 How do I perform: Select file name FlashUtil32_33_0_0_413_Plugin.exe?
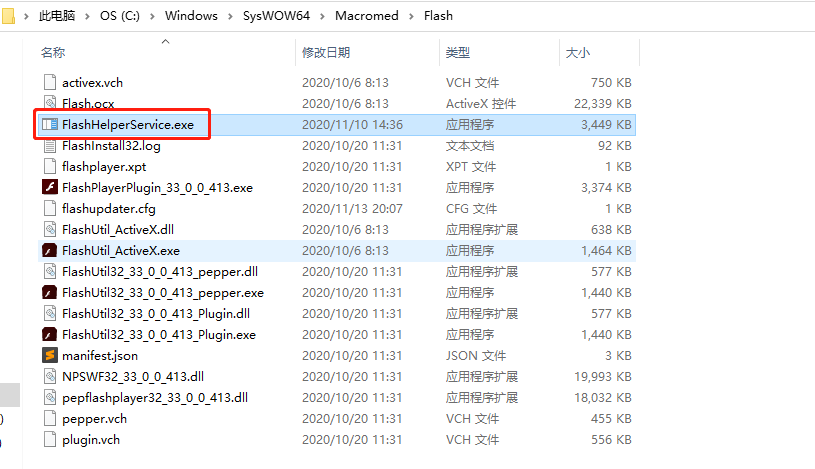159,335
